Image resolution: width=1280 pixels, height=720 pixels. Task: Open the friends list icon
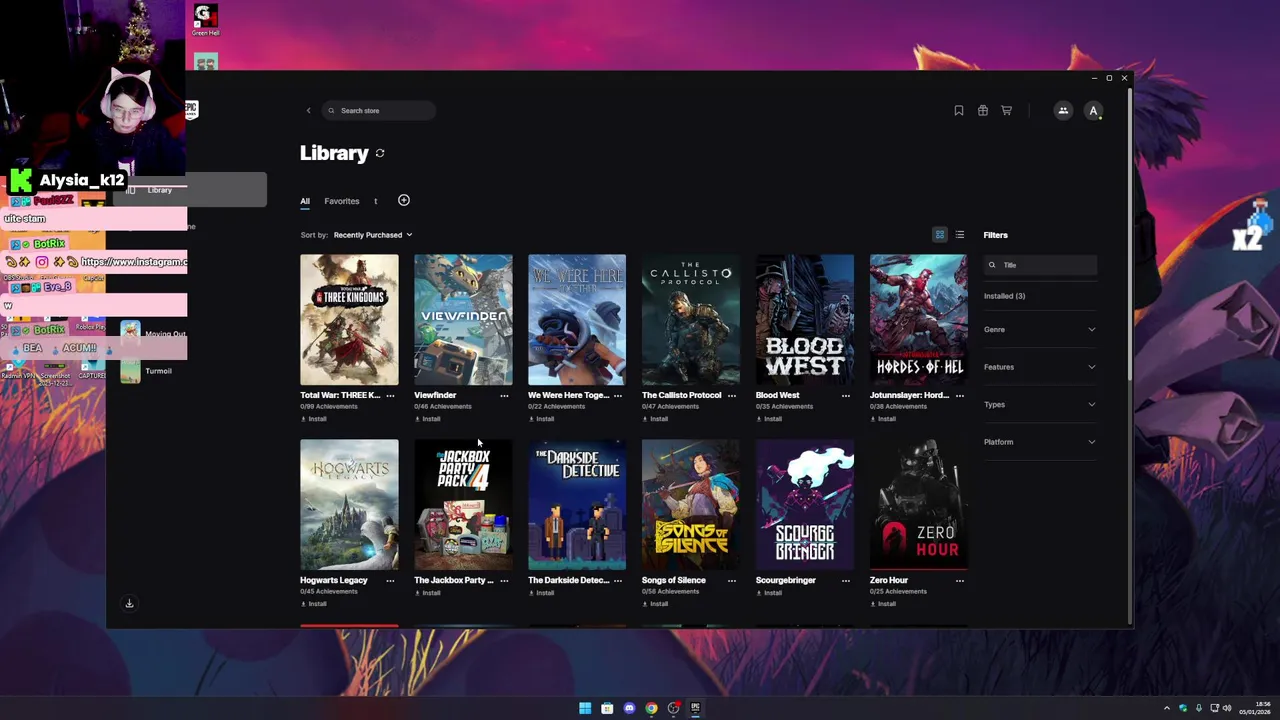coord(1063,111)
